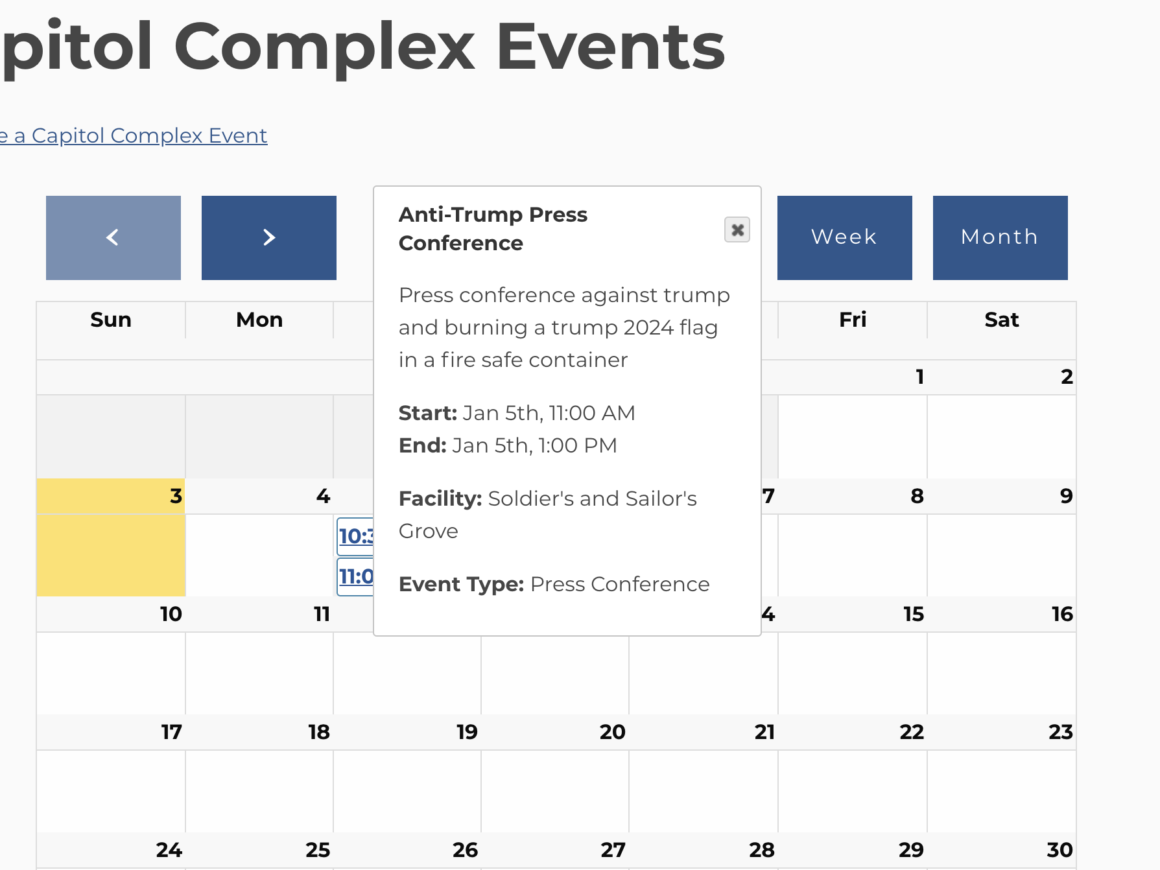This screenshot has width=1160, height=870.
Task: Advance to next month with right arrow
Action: tap(268, 238)
